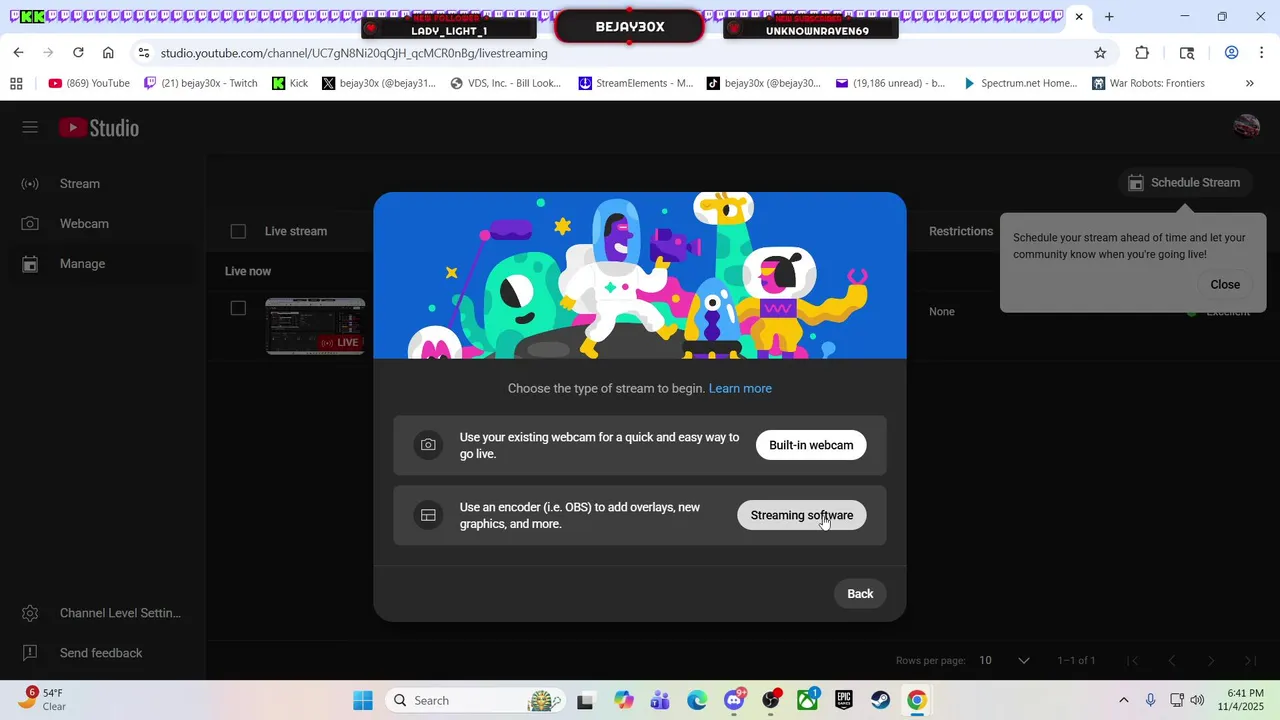Screen dimensions: 1280x720
Task: Click the YouTube Studio logo
Action: click(98, 127)
